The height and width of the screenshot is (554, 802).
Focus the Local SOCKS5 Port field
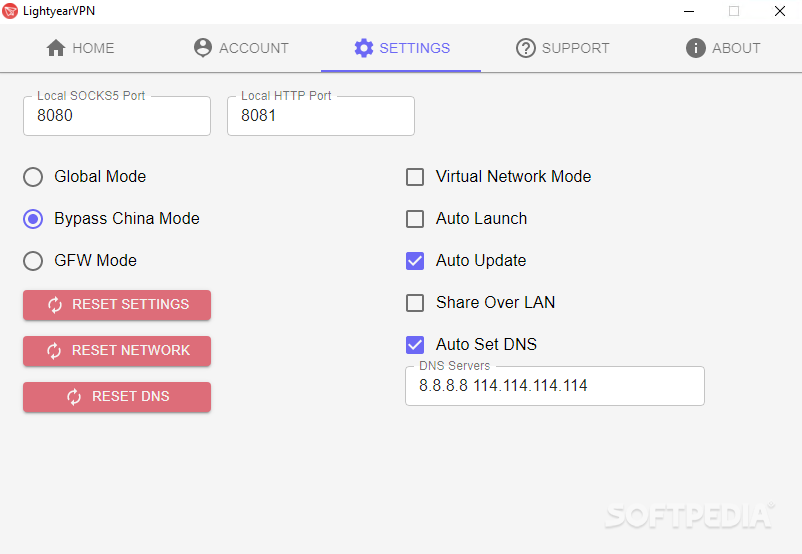(117, 116)
